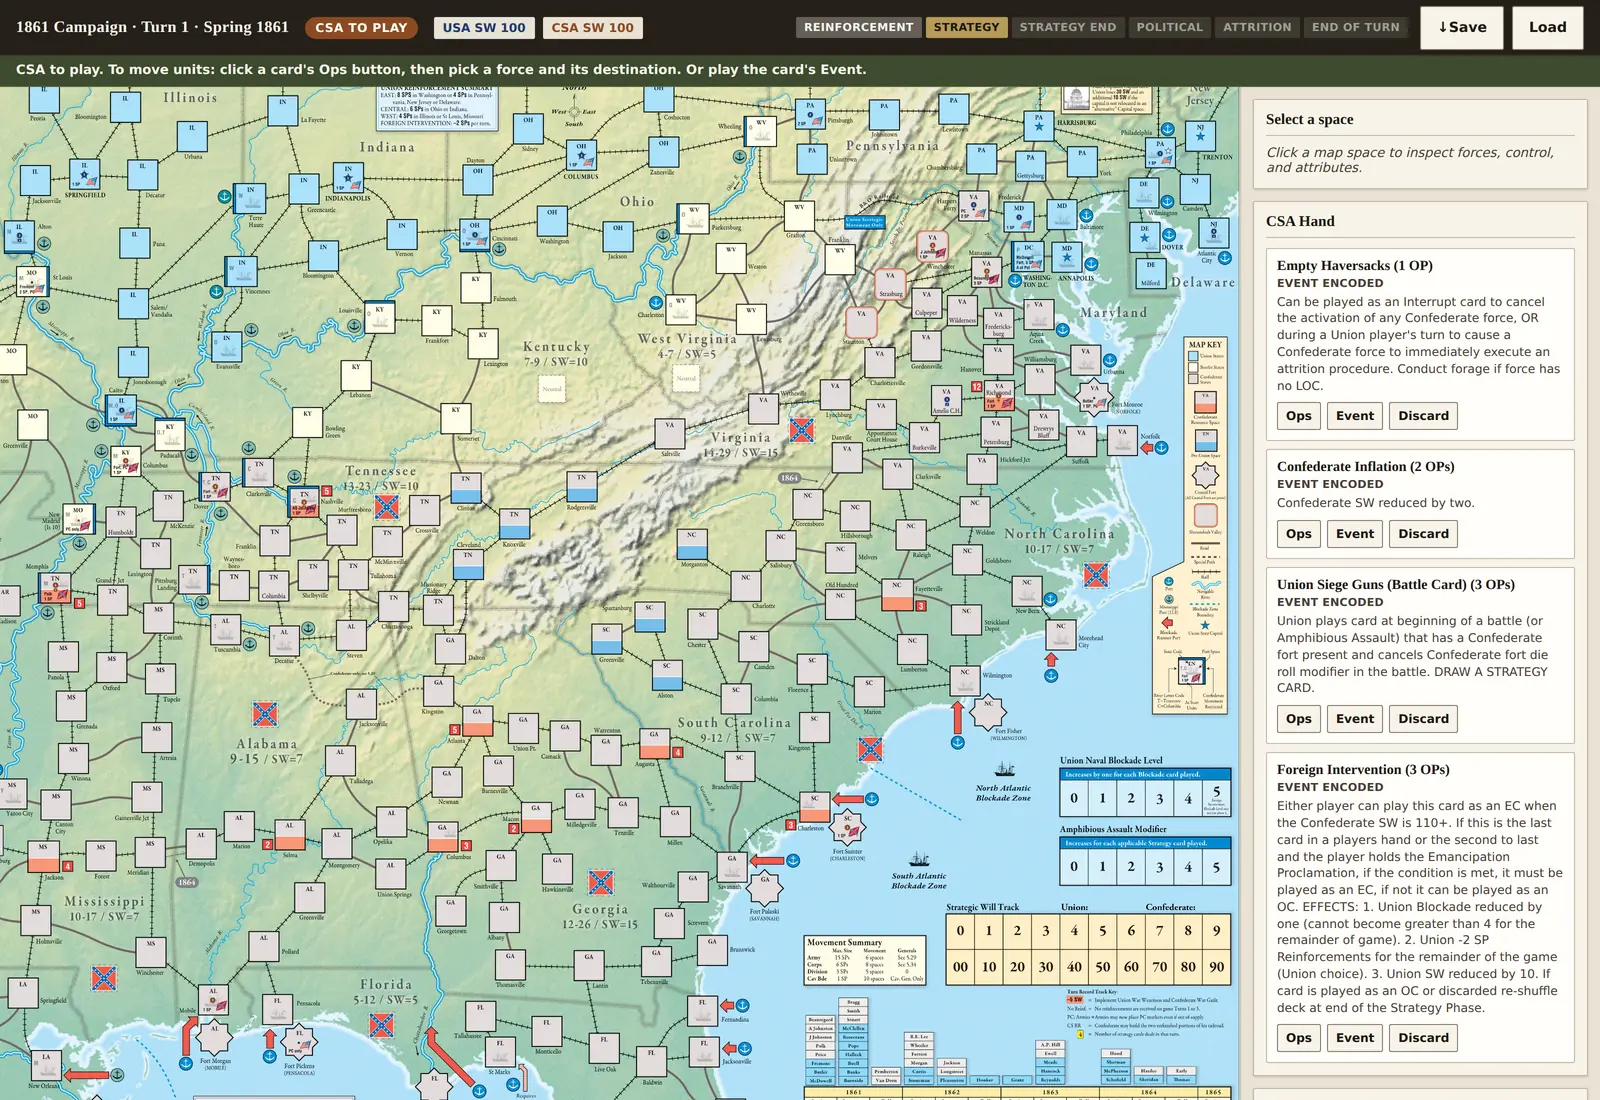Click the anchor icon next to Atlantic City
Screen dimensions: 1600x1100
click(1225, 258)
